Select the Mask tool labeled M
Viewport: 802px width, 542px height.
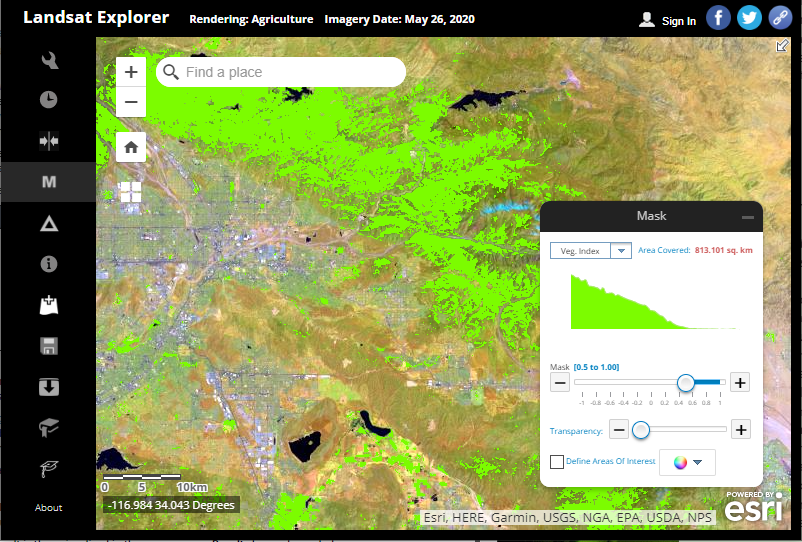(x=49, y=182)
